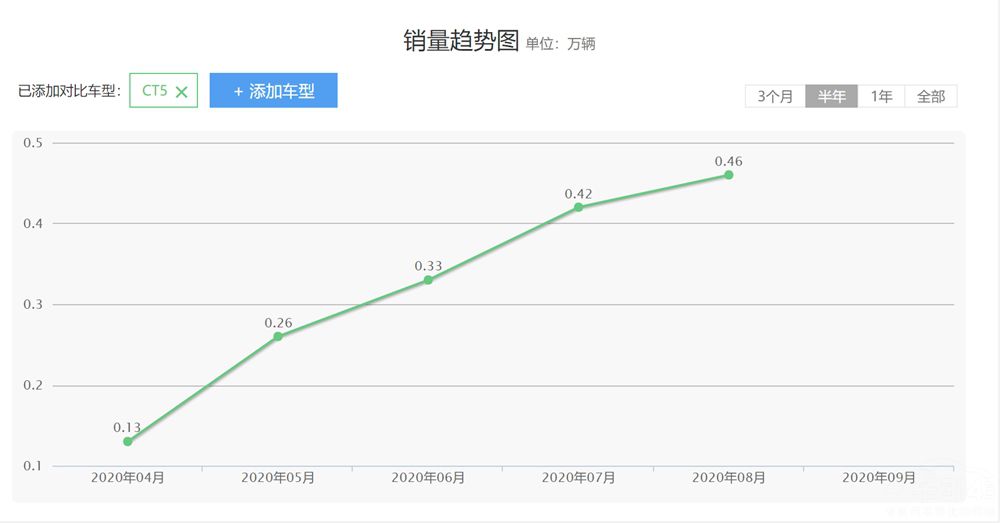
Task: Click the 0.33 green data point
Action: click(x=428, y=280)
